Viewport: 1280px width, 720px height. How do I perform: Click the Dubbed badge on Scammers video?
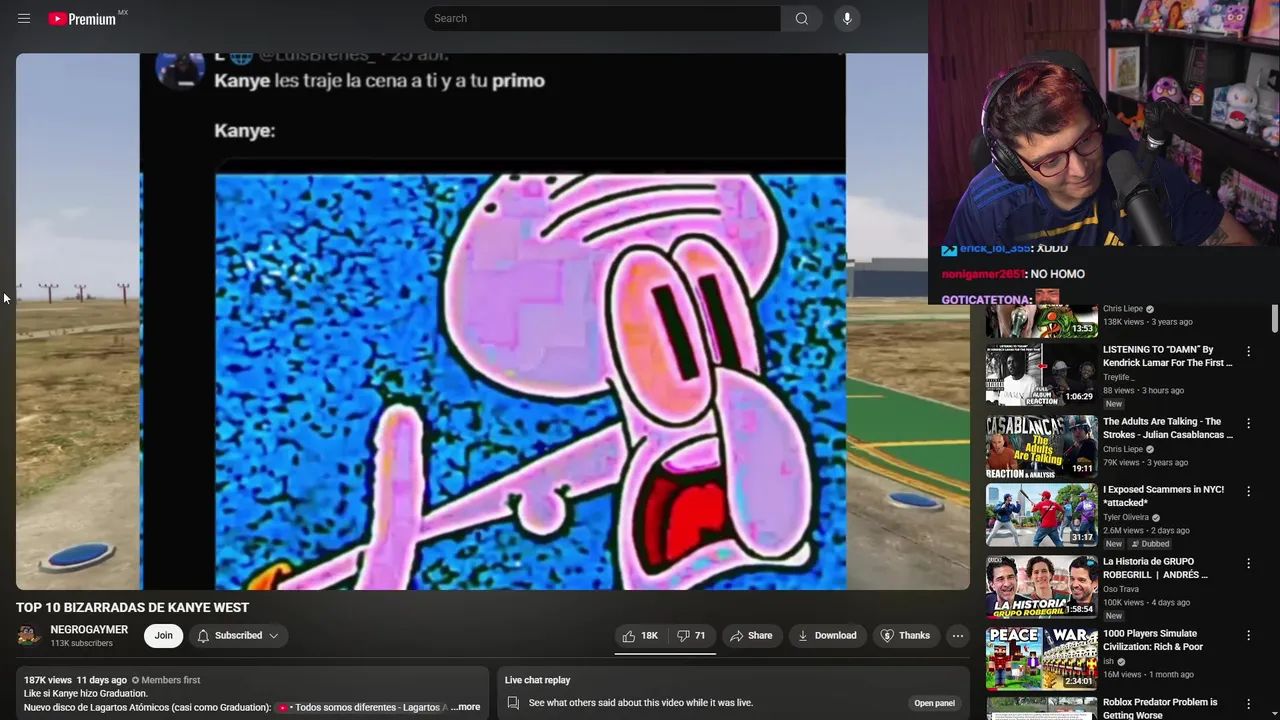[1150, 544]
